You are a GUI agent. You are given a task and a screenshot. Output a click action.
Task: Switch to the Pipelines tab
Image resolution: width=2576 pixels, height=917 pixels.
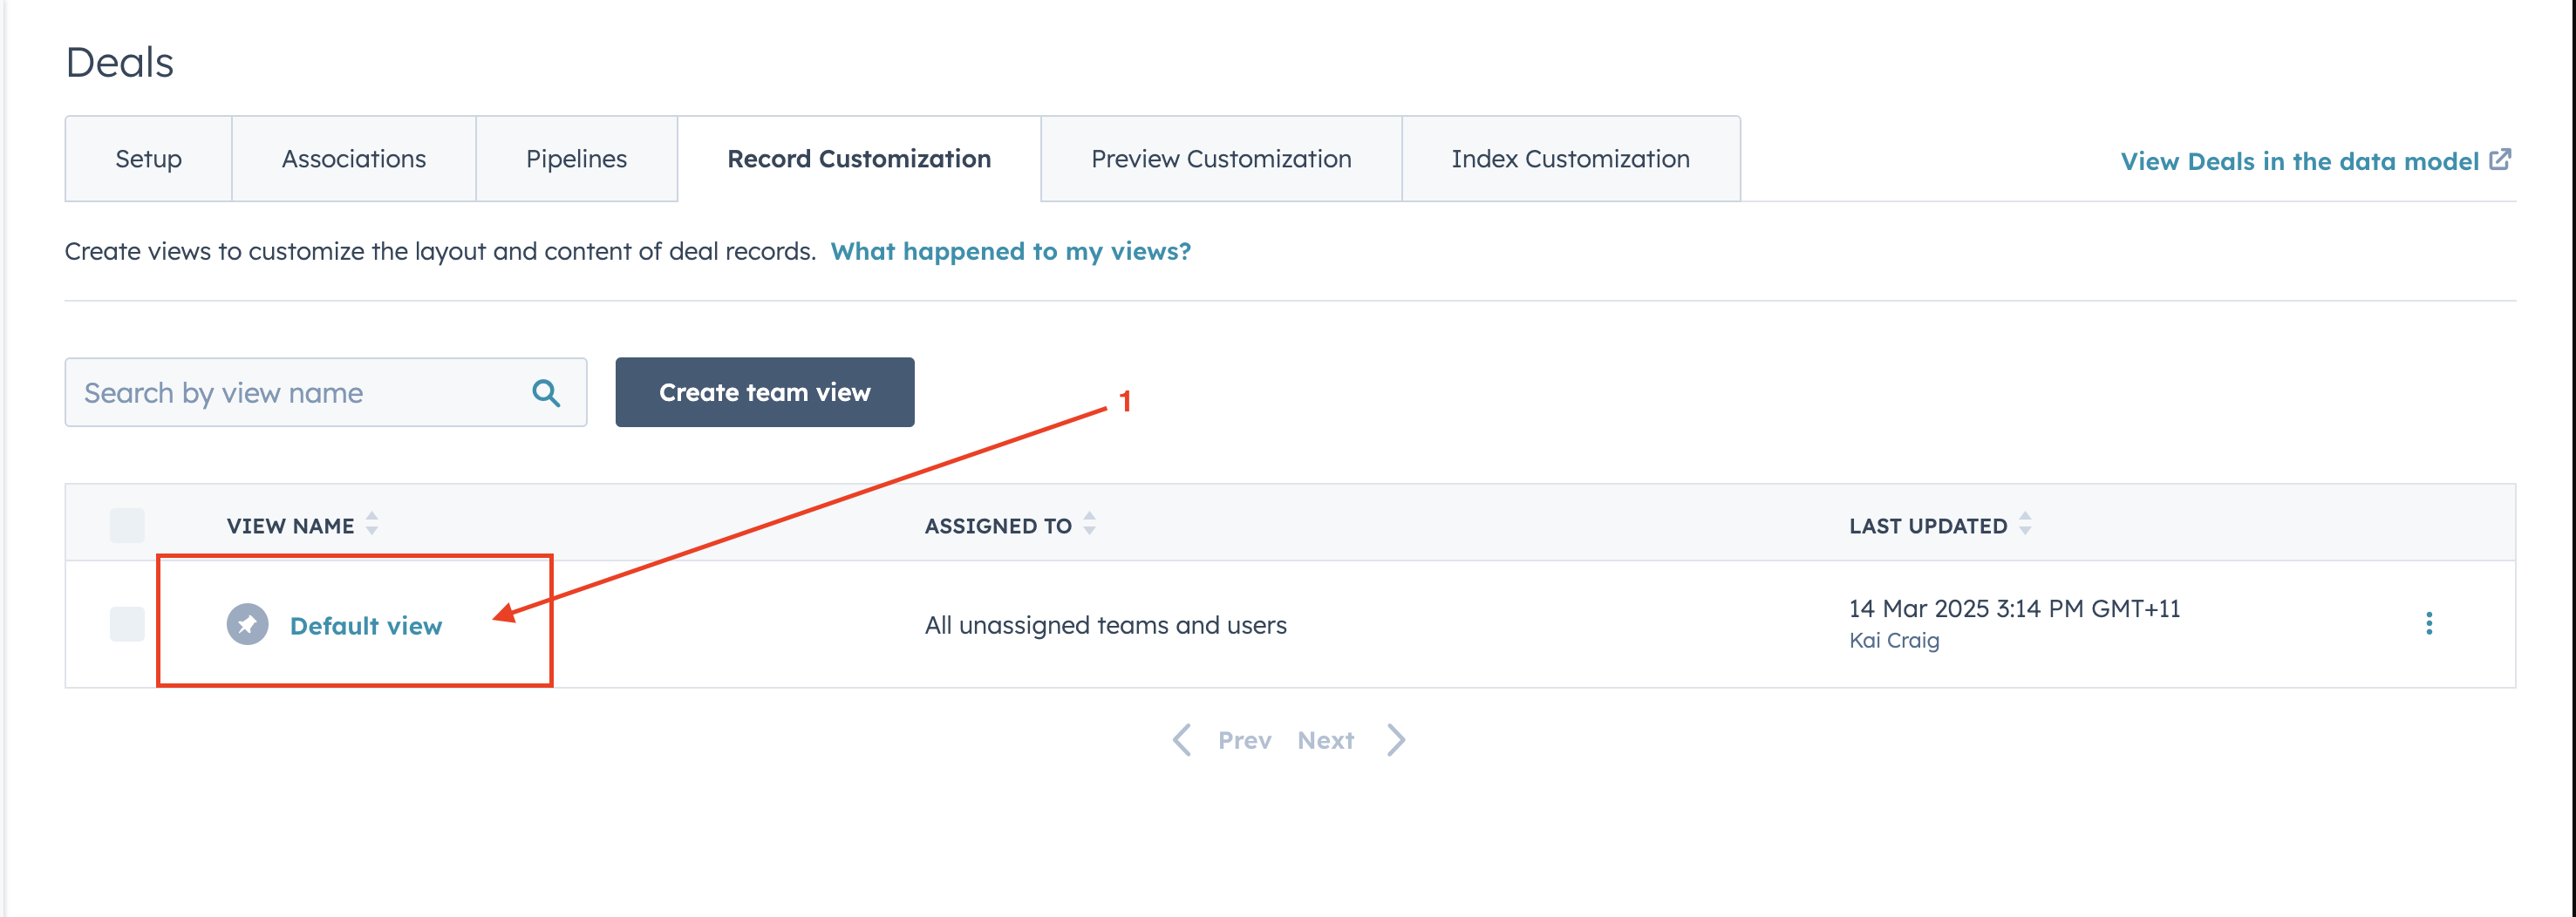click(x=576, y=159)
